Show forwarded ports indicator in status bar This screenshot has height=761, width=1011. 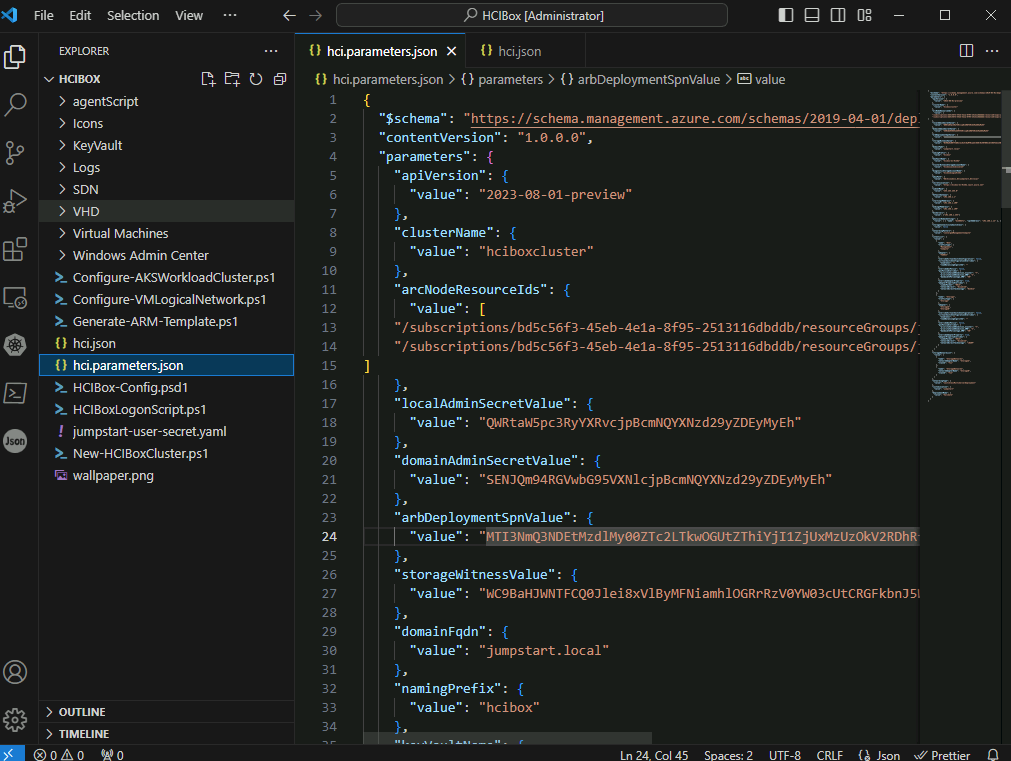[112, 755]
